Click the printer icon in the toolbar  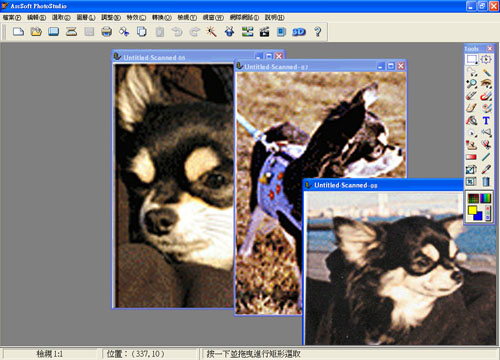[x=107, y=32]
